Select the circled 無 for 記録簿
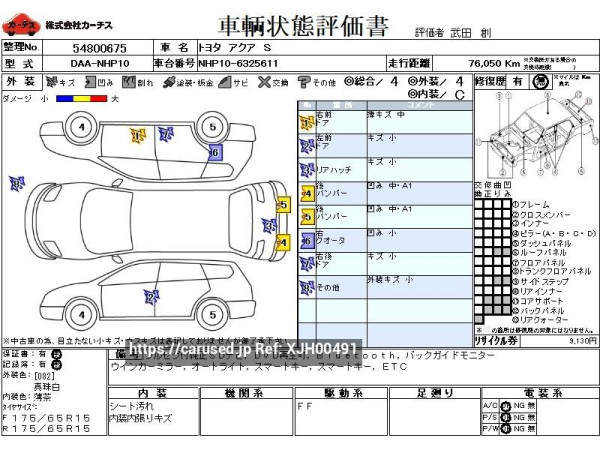This screenshot has width=600, height=450. pyautogui.click(x=57, y=365)
